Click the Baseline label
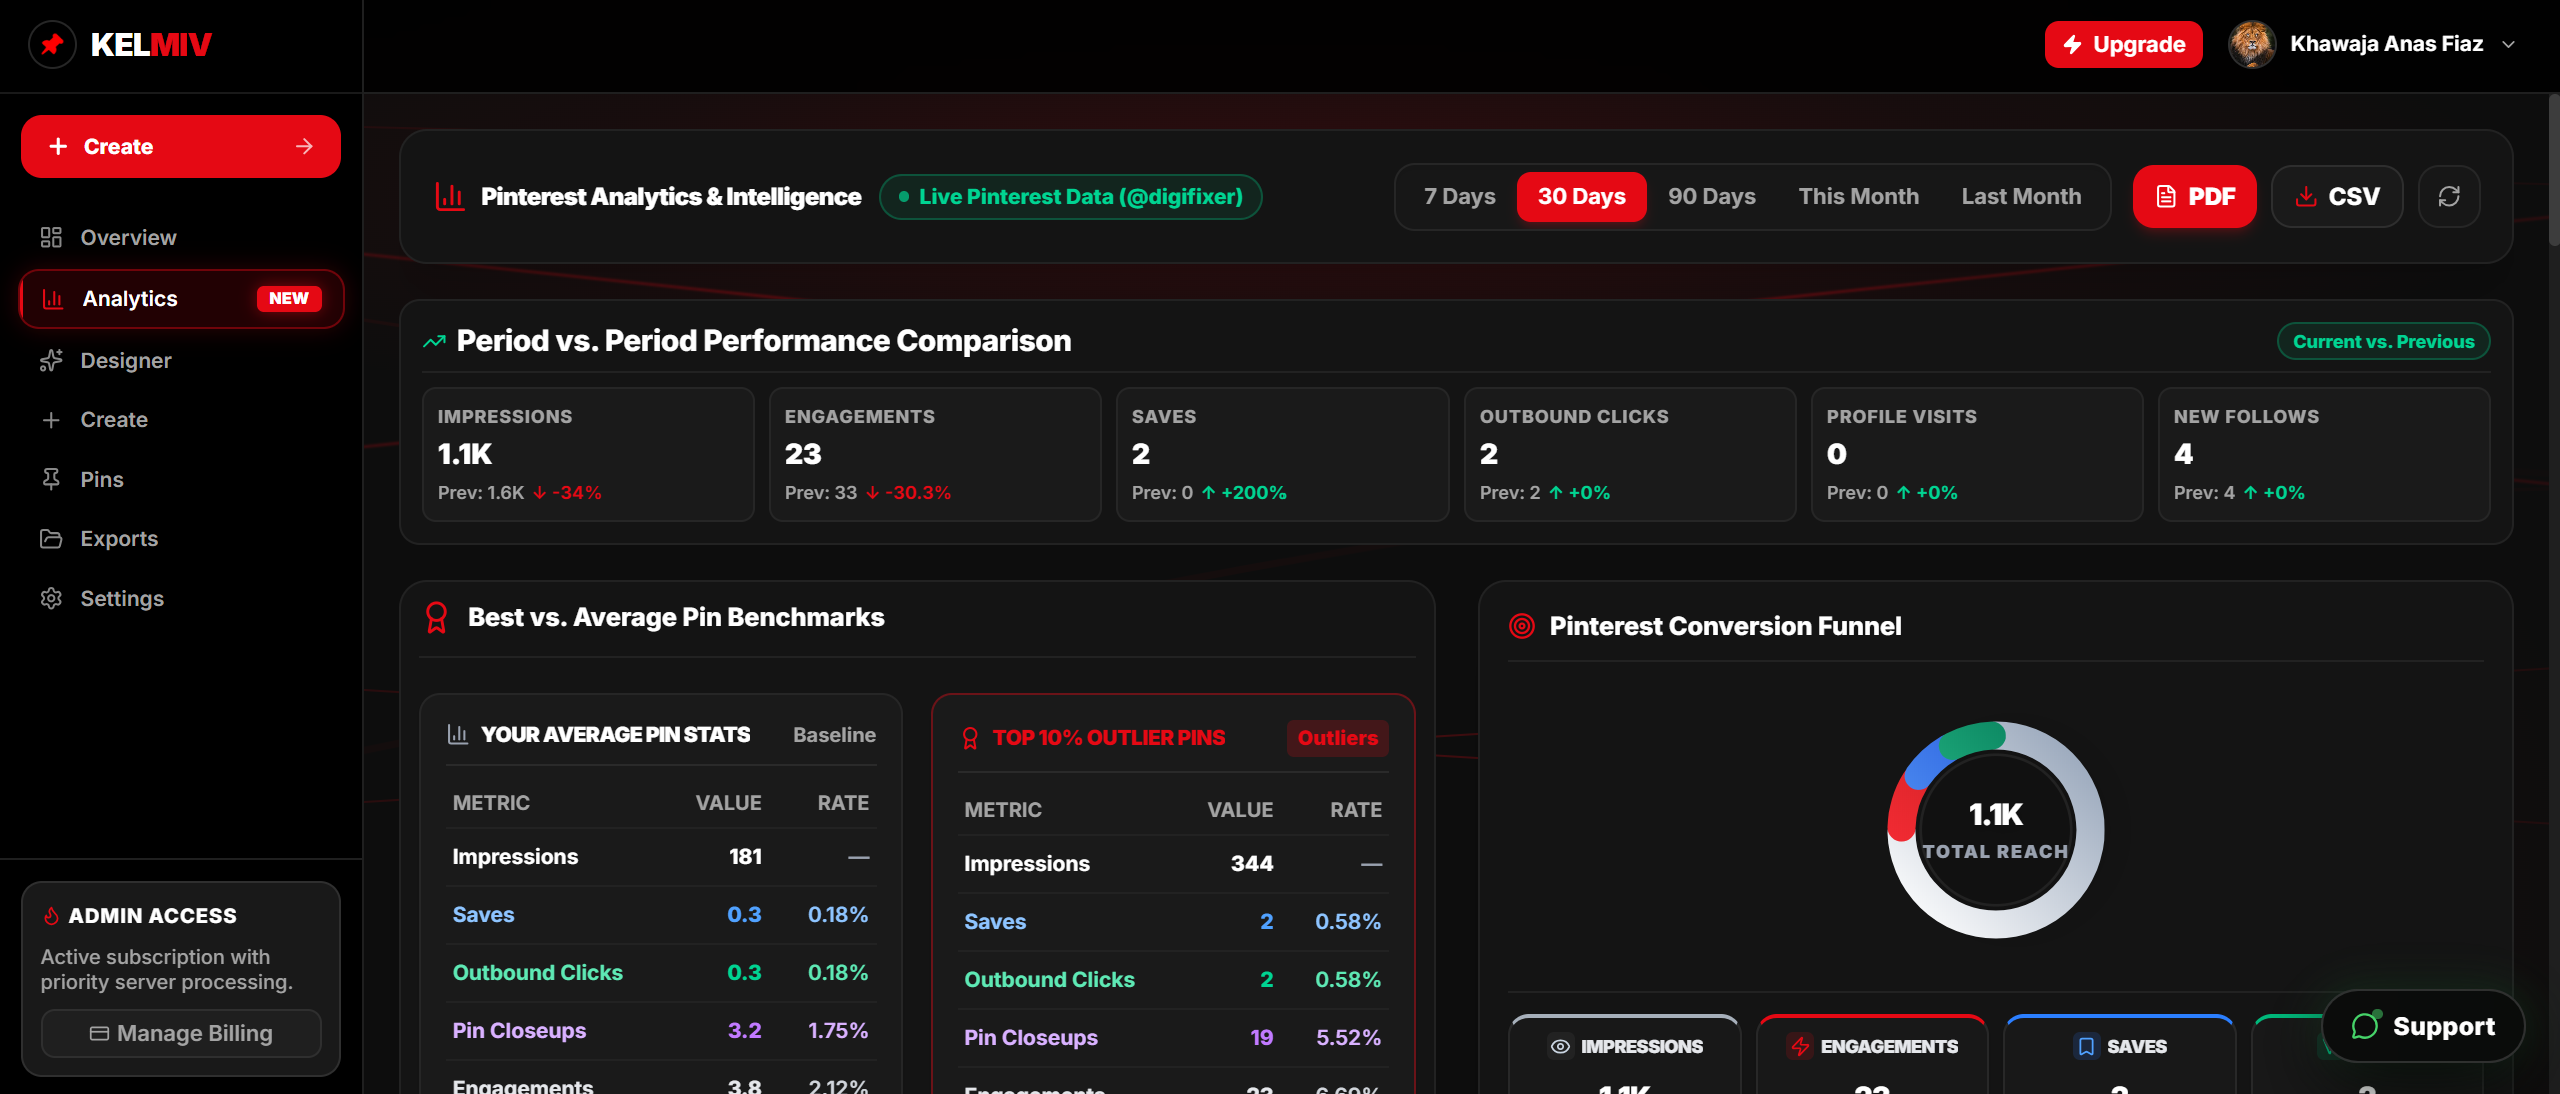 coord(834,735)
